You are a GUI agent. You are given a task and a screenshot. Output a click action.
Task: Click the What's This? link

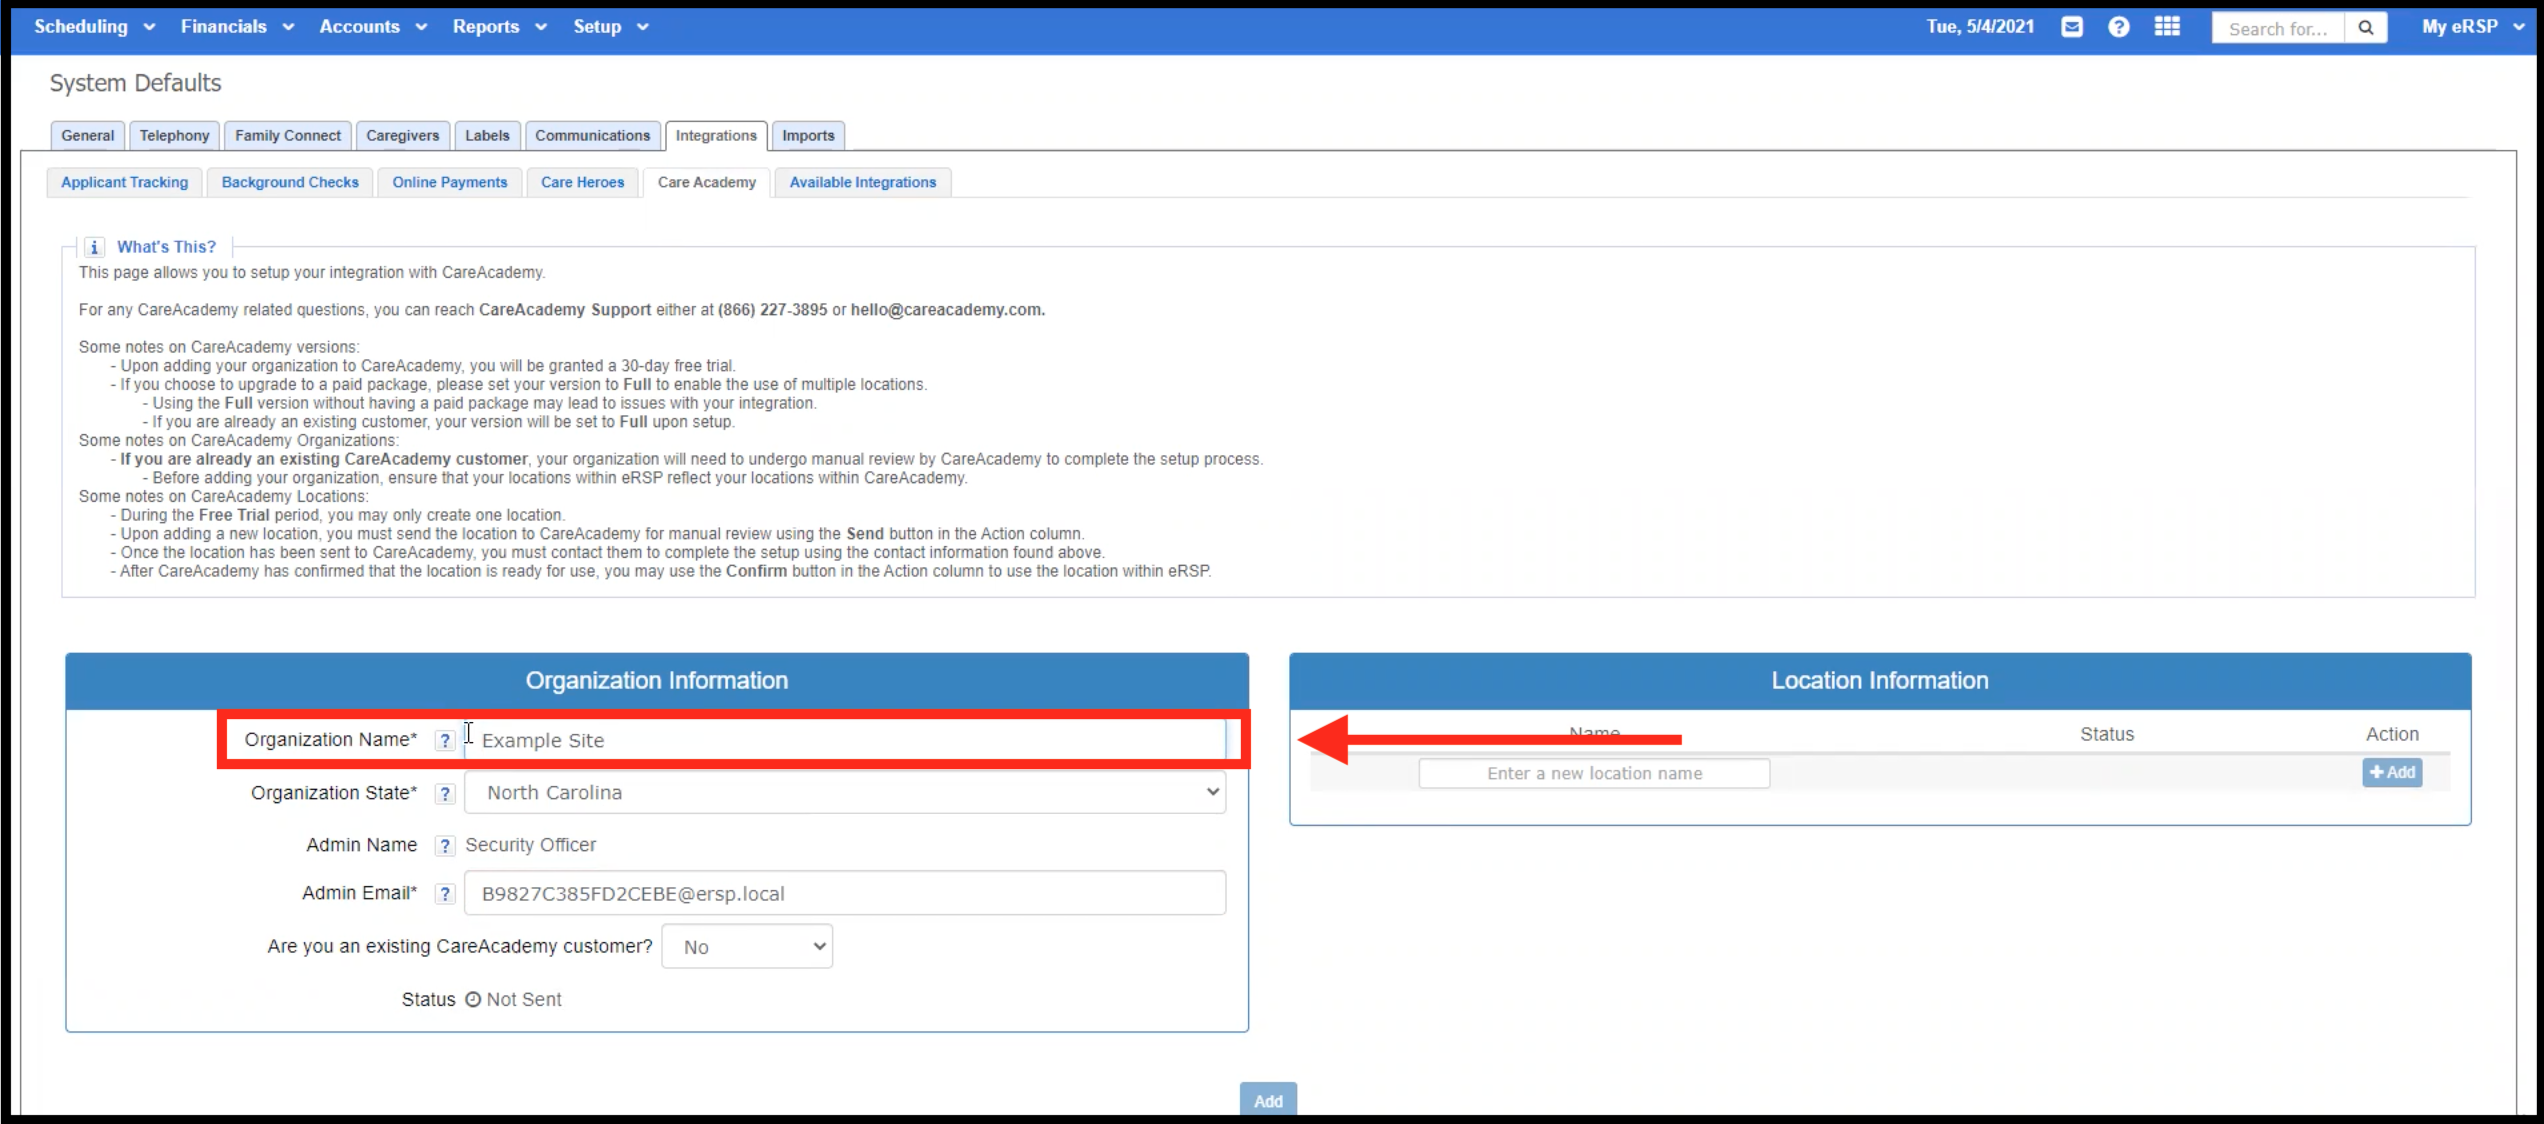click(166, 247)
